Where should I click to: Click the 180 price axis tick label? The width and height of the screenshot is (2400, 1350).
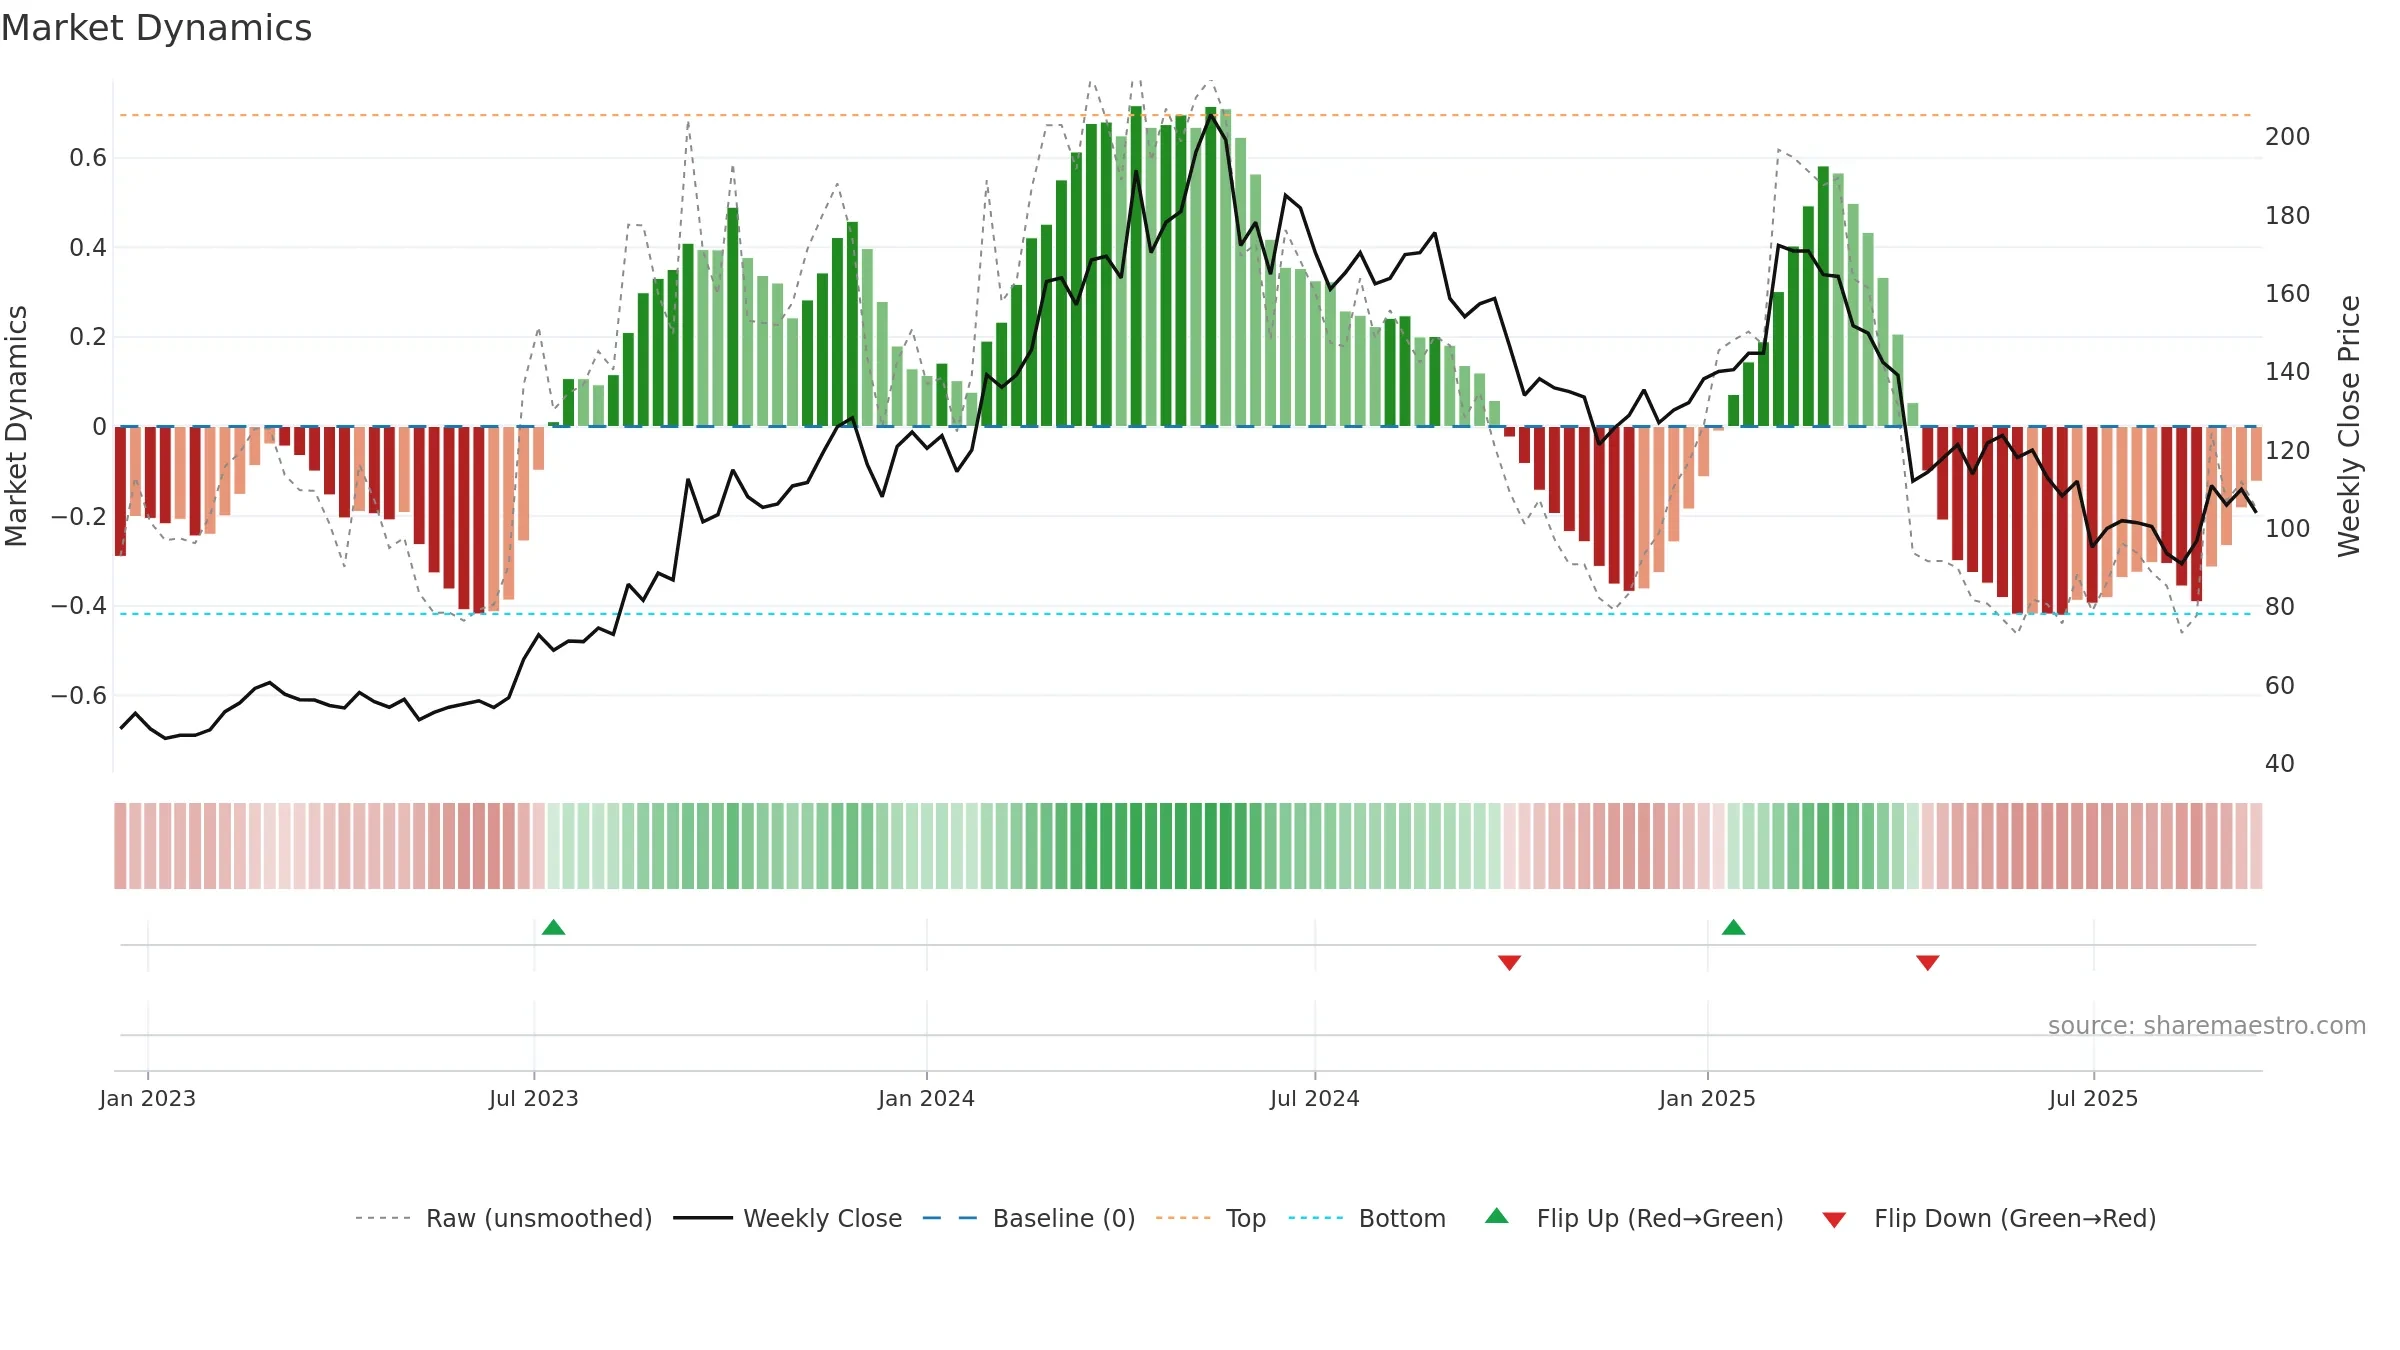point(2287,215)
